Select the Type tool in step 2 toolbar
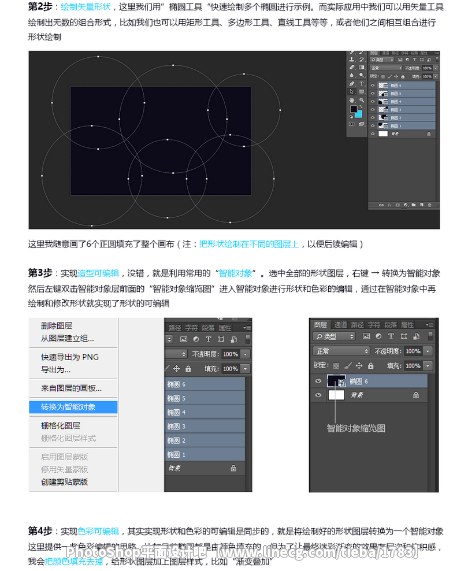The width and height of the screenshot is (474, 571). (x=362, y=84)
